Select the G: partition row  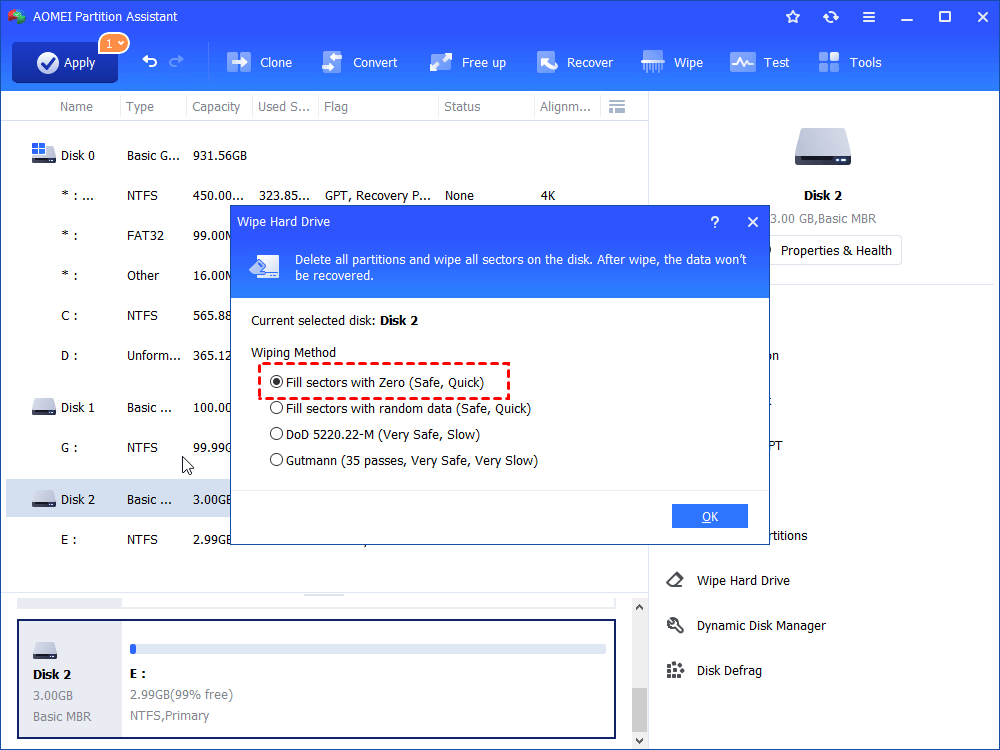click(x=117, y=448)
